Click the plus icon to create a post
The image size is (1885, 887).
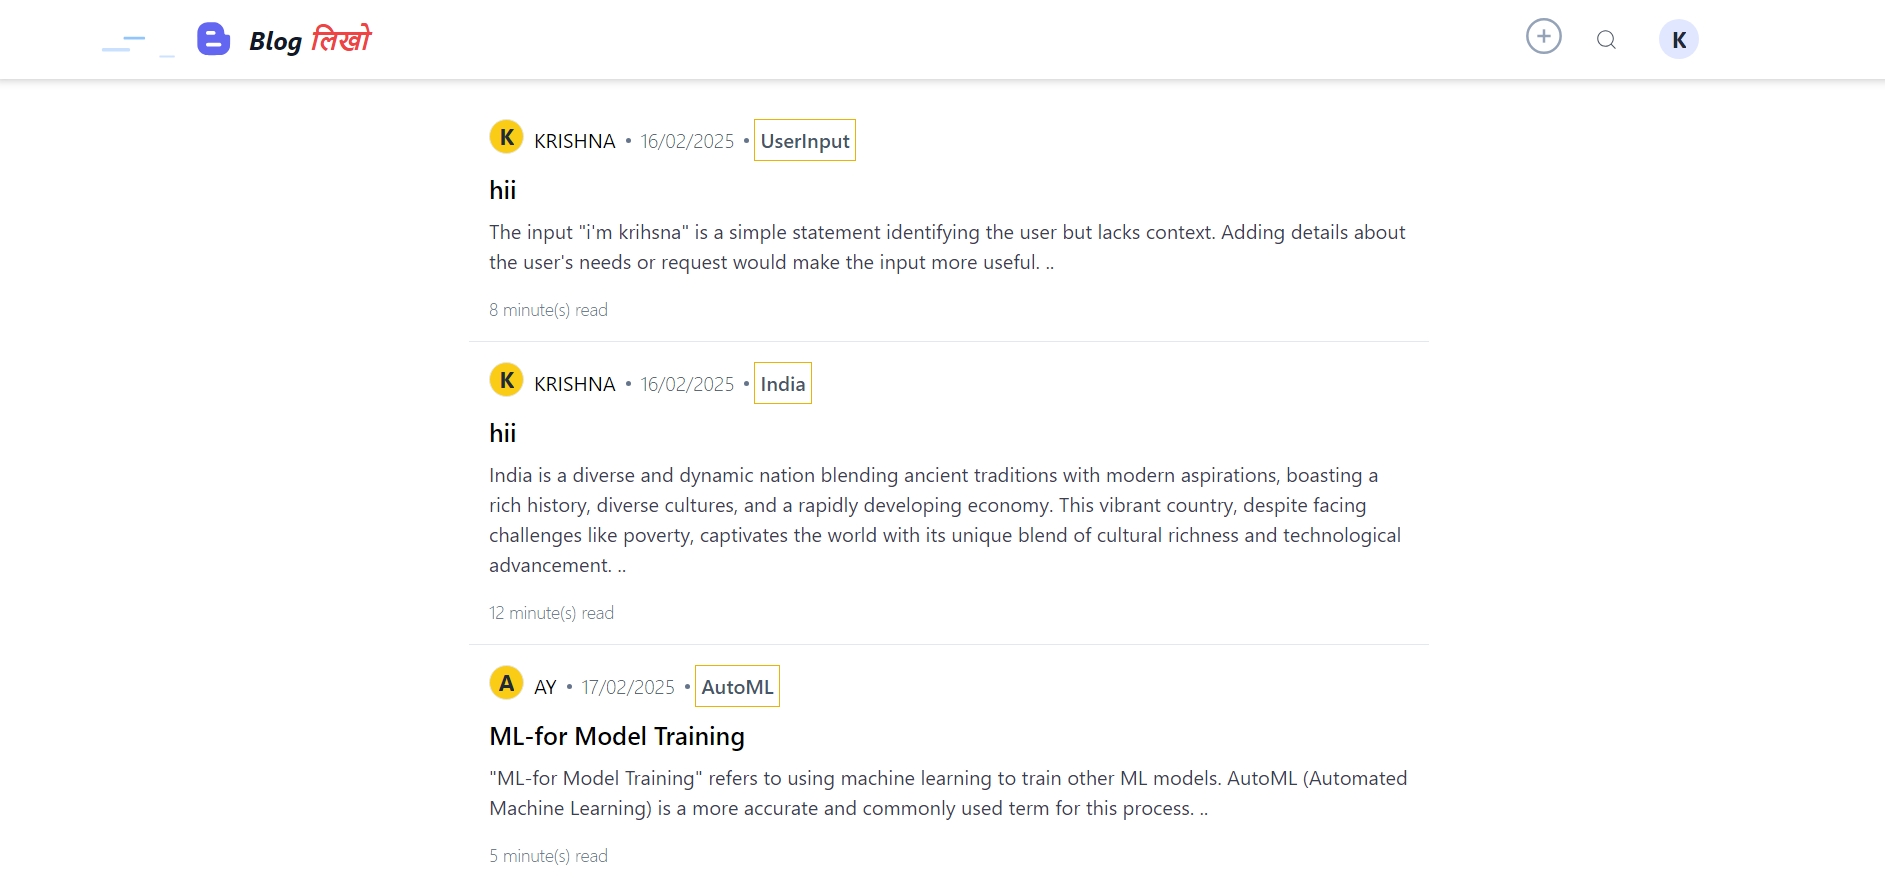(1543, 37)
